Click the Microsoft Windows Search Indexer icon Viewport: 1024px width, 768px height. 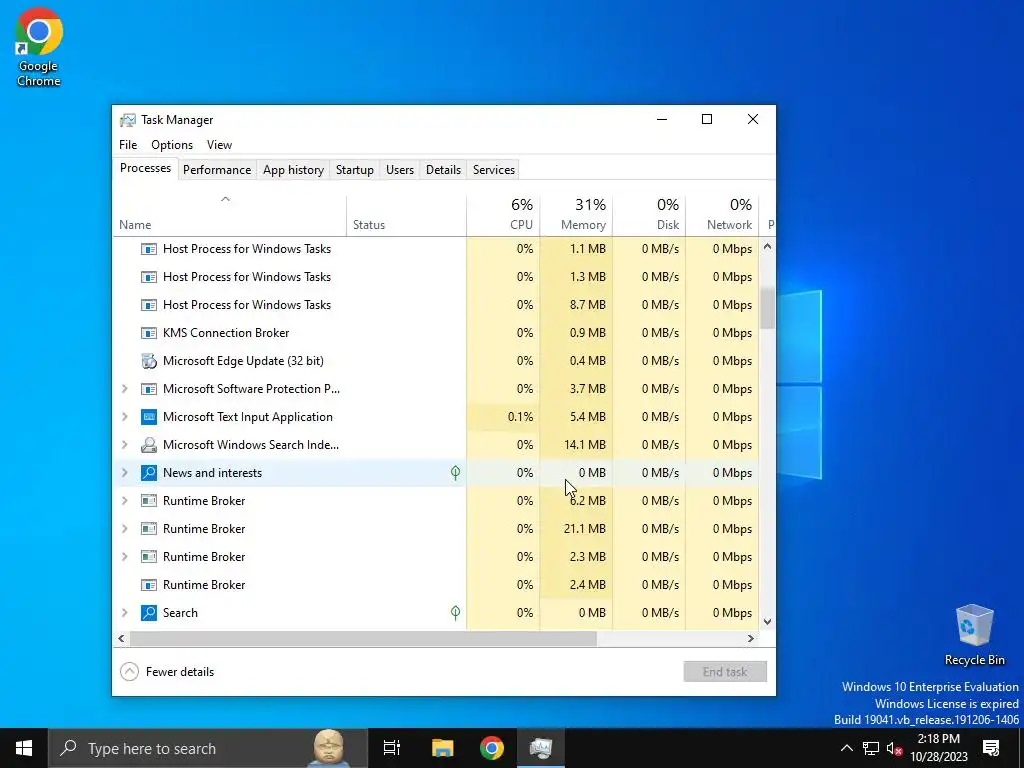[149, 445]
